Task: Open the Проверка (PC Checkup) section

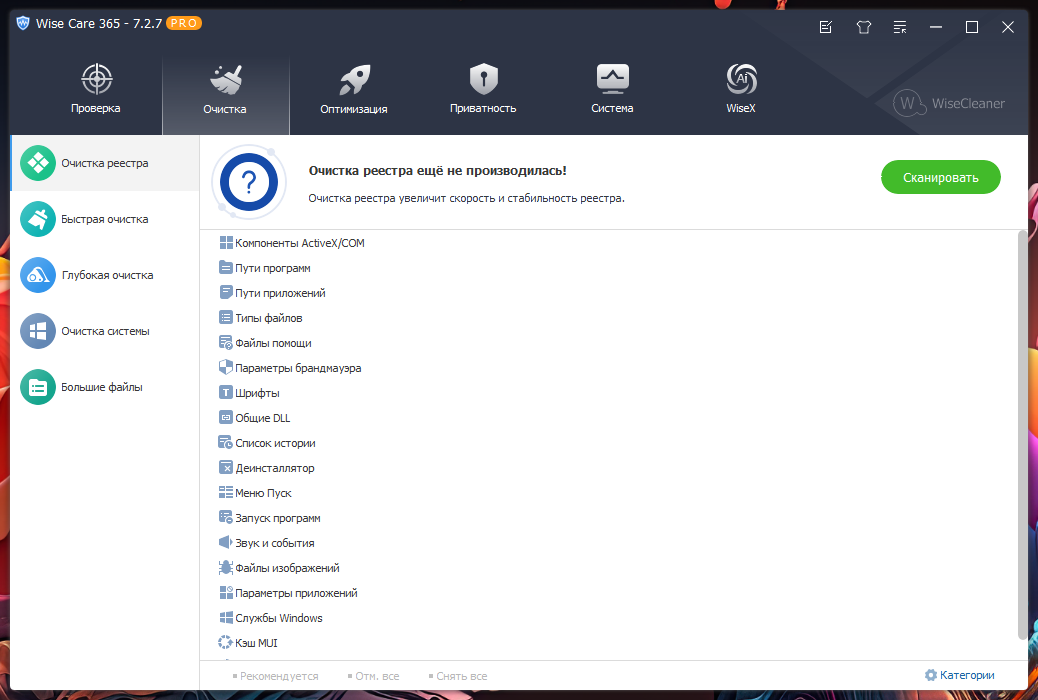Action: 96,89
